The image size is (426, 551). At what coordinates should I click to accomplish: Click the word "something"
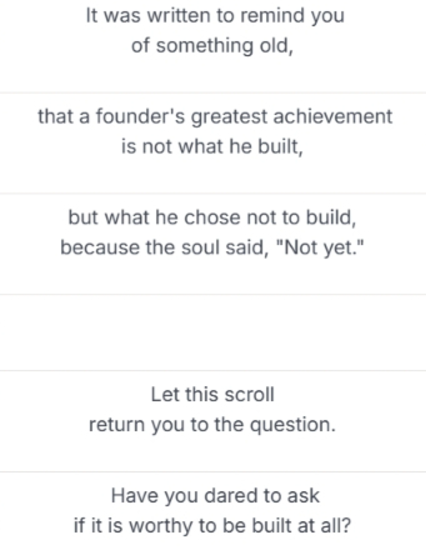(205, 46)
